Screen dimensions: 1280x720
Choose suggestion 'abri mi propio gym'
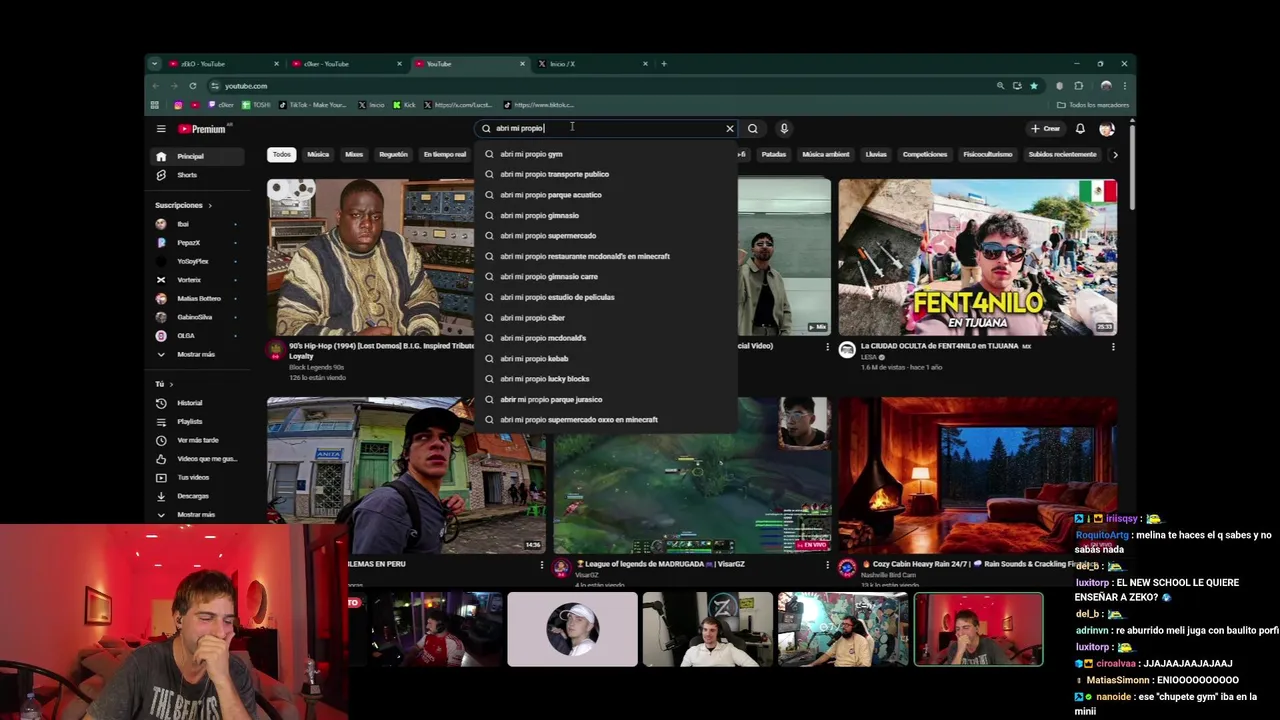[606, 154]
